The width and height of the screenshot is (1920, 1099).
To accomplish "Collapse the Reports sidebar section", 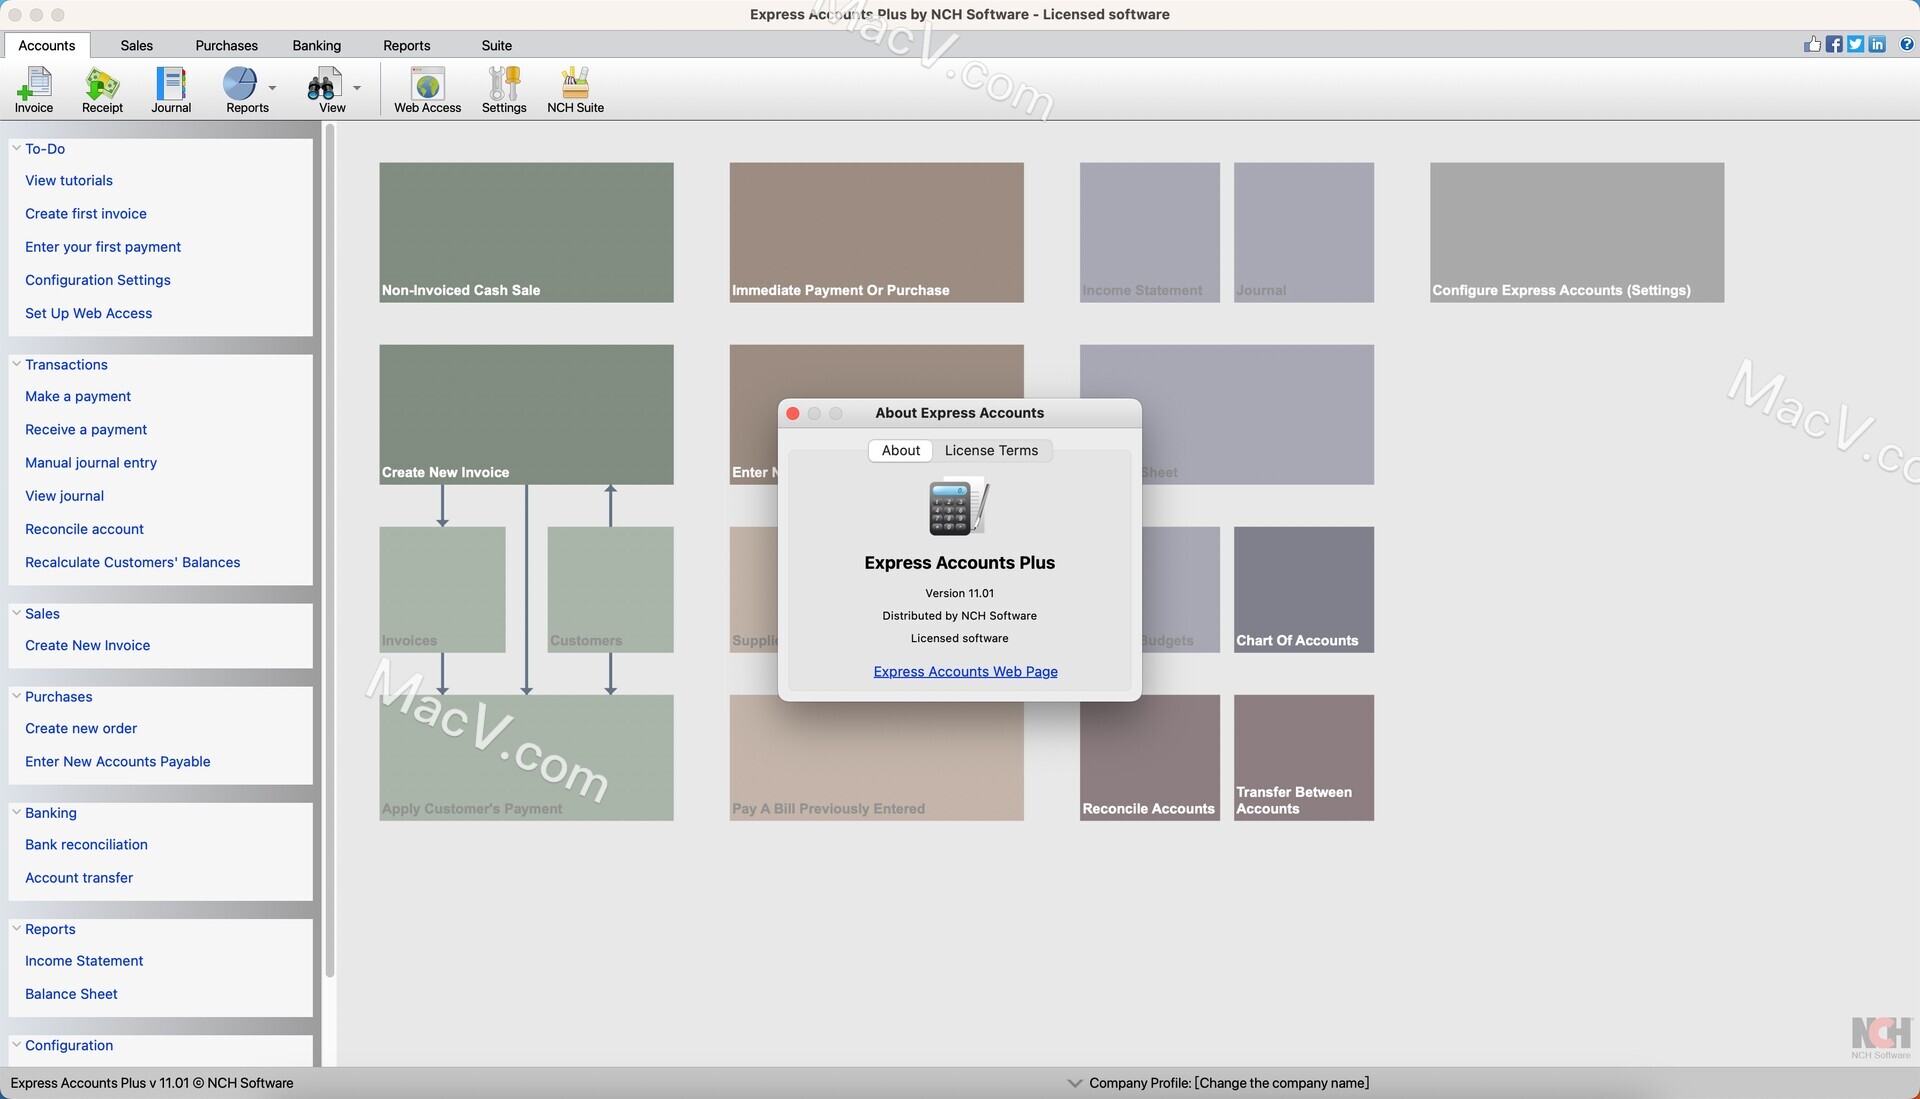I will 16,928.
